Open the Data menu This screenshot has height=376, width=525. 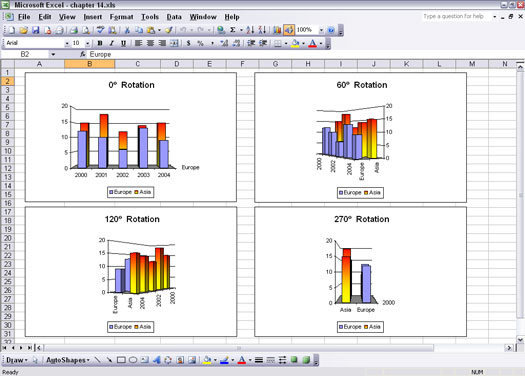[174, 17]
